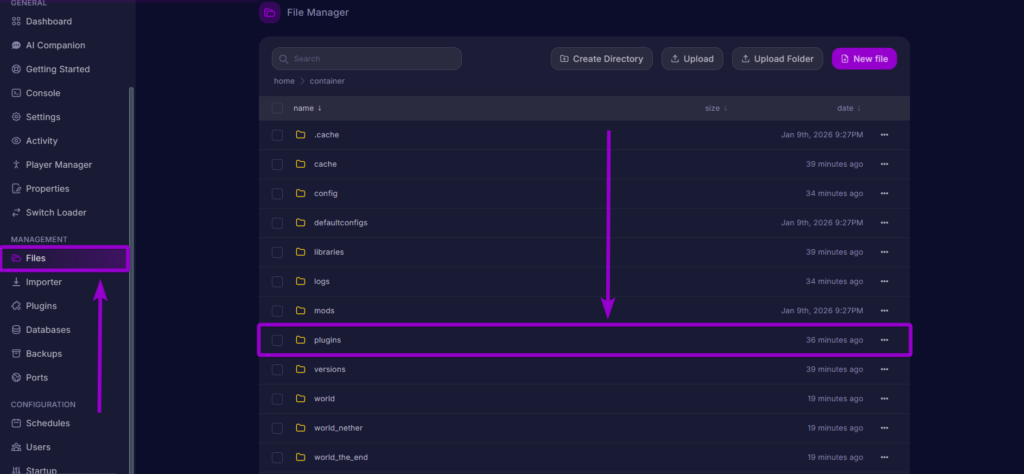Click the Player Manager icon

pyautogui.click(x=16, y=165)
